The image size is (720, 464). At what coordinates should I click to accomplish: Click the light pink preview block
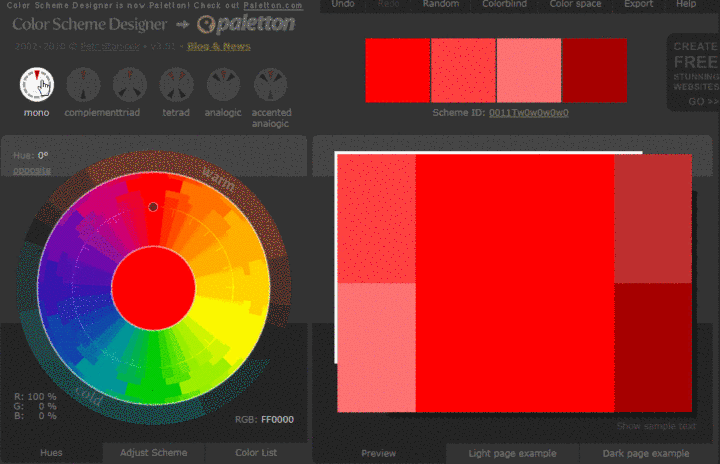(377, 347)
